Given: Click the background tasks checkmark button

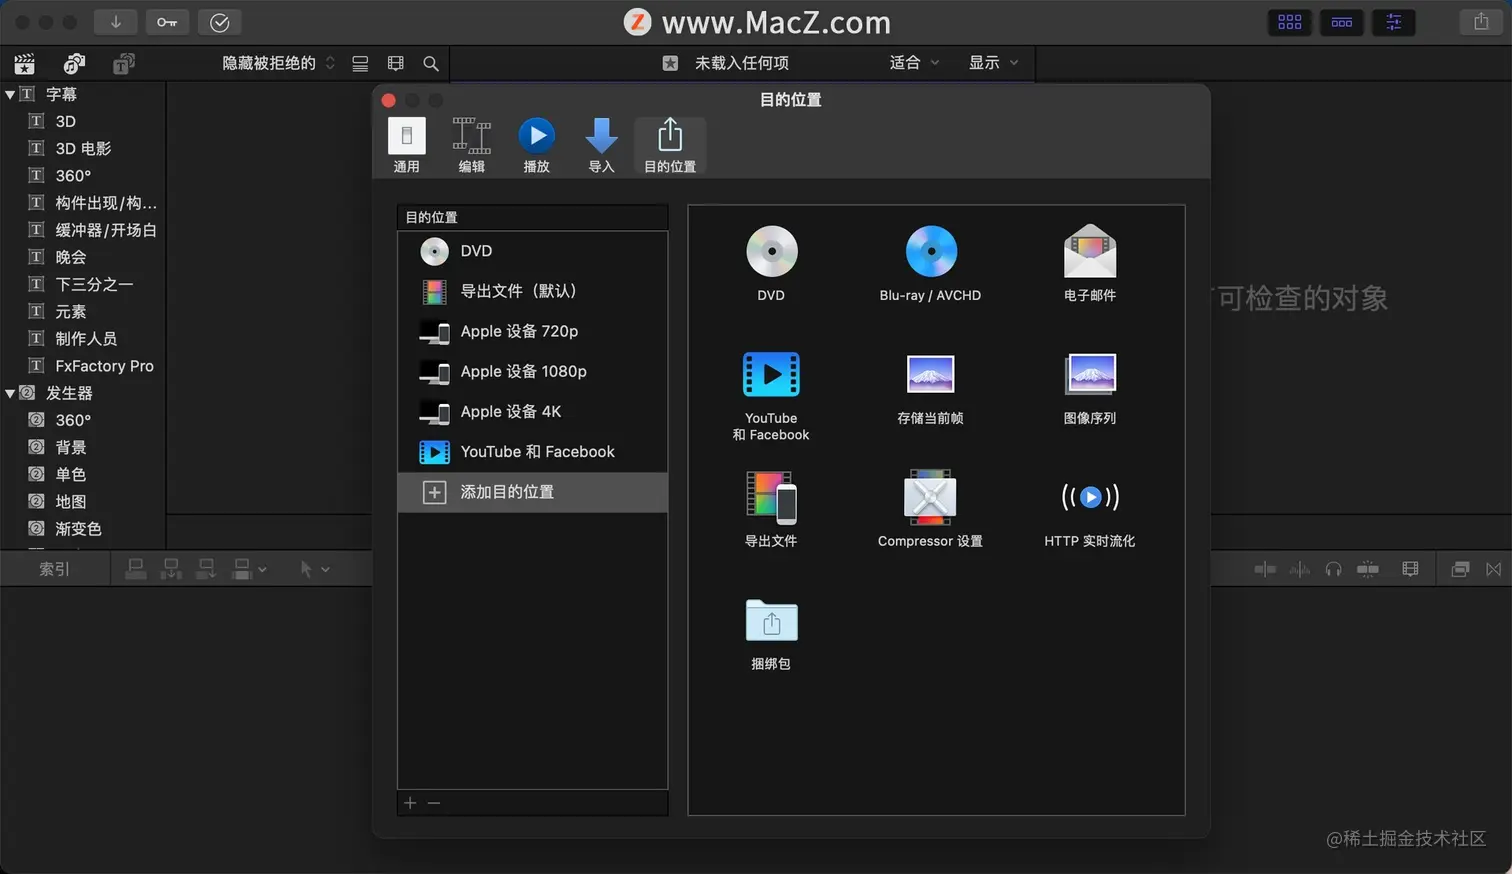Looking at the screenshot, I should (220, 22).
